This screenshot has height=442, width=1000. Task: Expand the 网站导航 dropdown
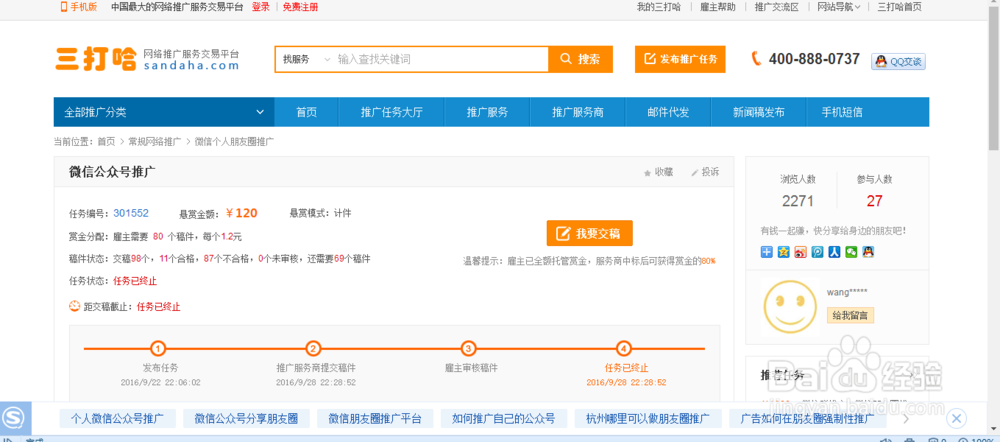839,7
